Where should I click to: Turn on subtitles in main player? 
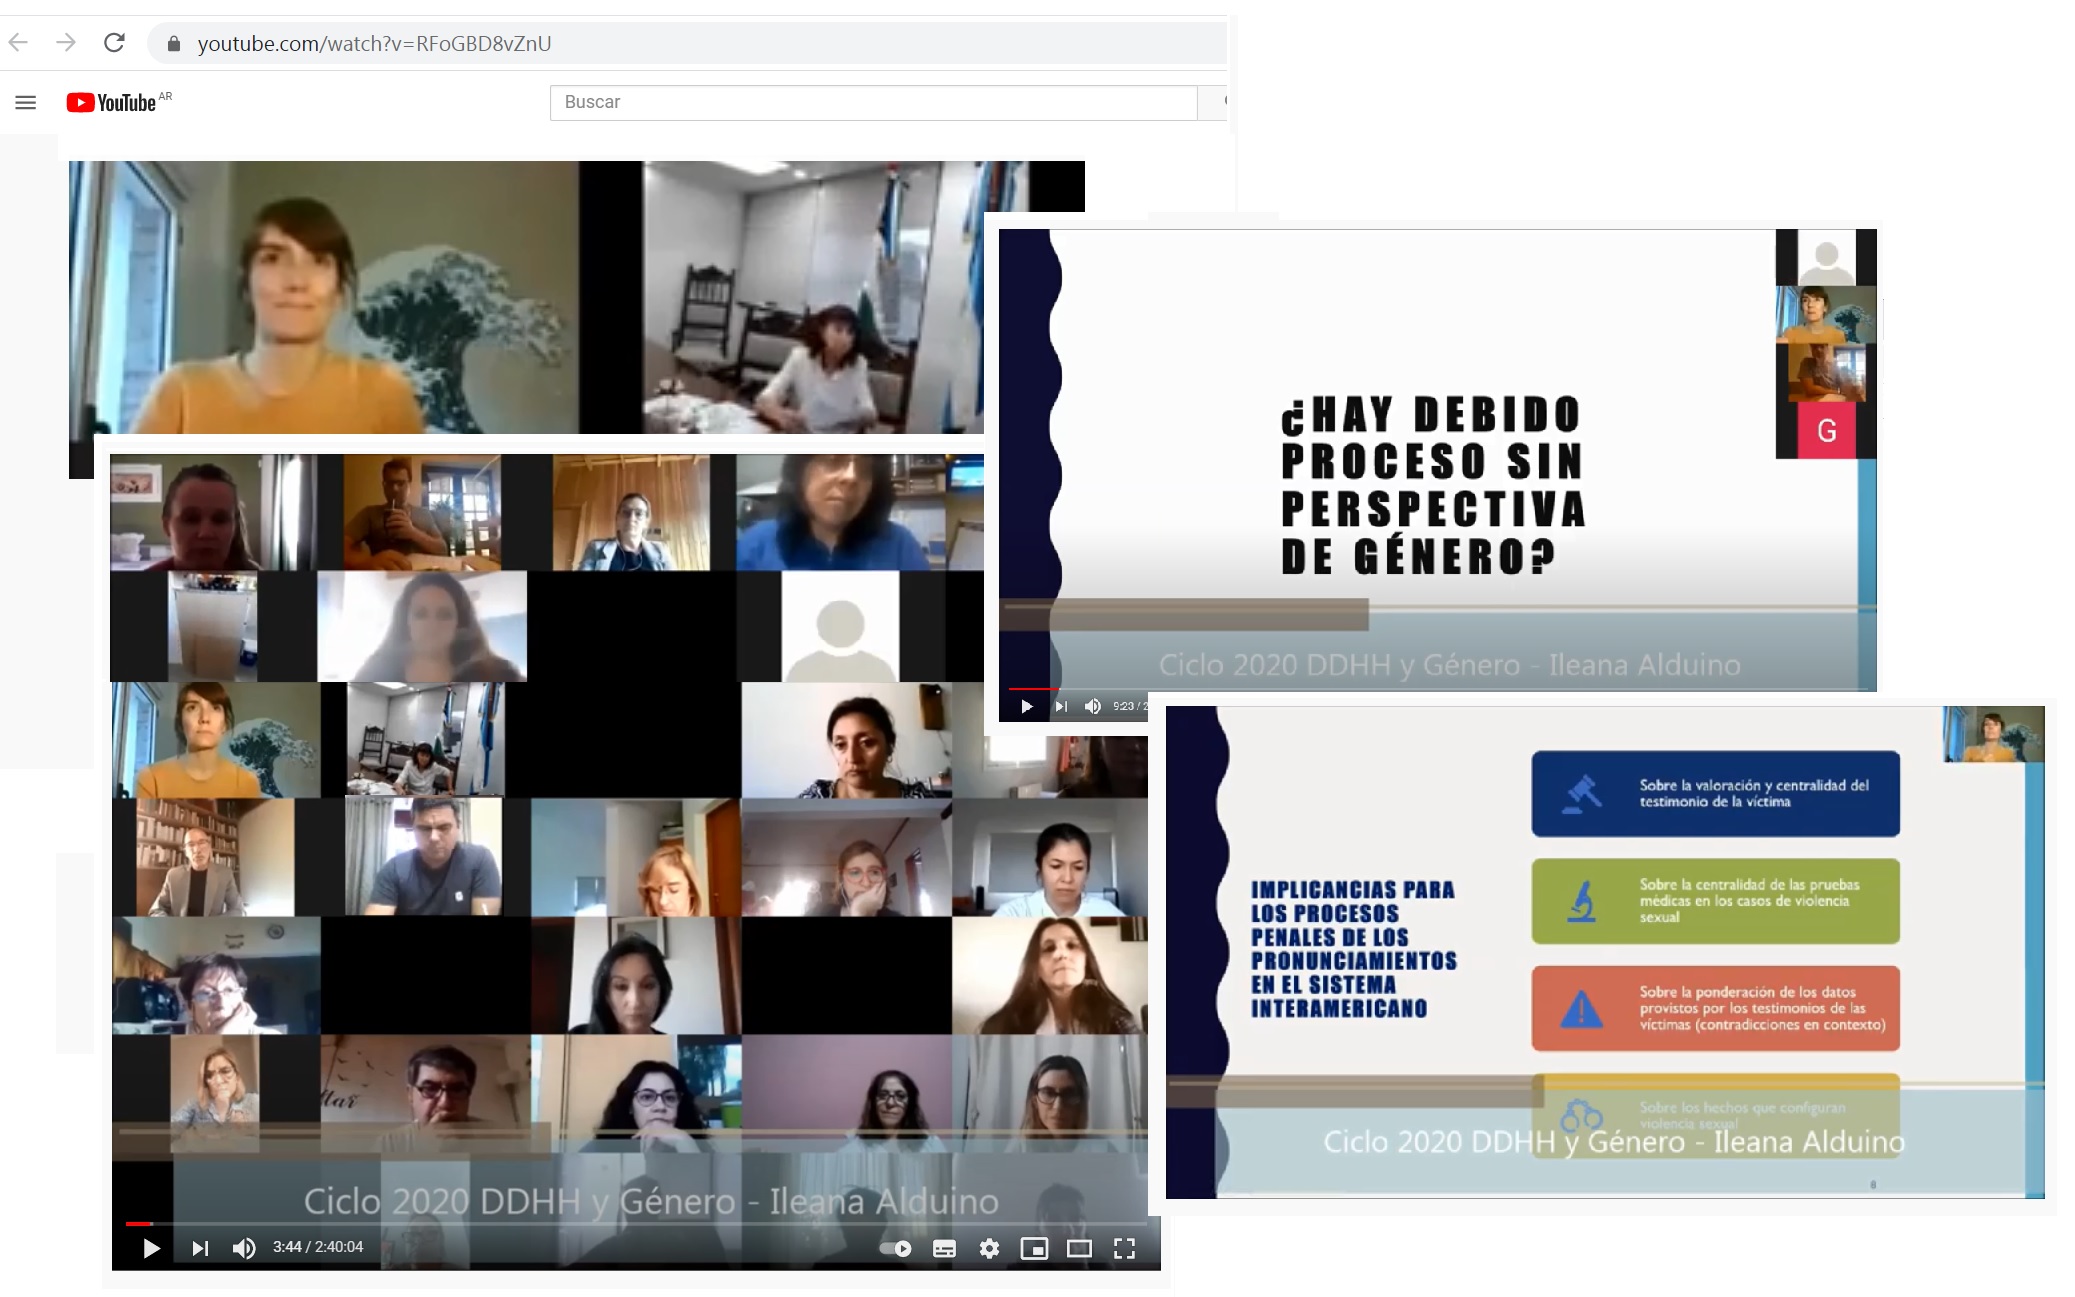click(944, 1248)
